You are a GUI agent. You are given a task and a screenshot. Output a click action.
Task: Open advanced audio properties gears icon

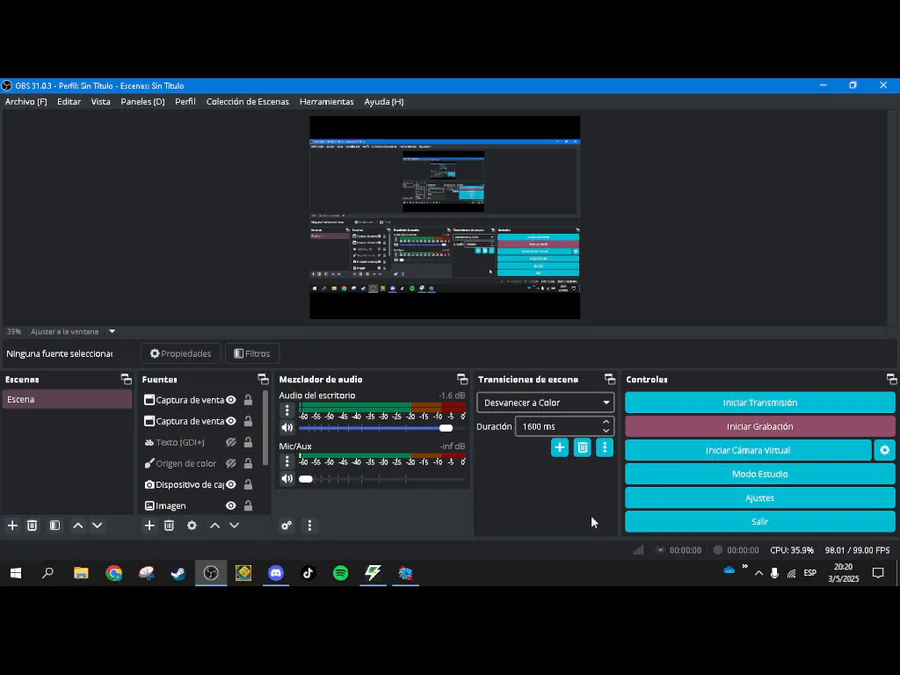coord(286,525)
